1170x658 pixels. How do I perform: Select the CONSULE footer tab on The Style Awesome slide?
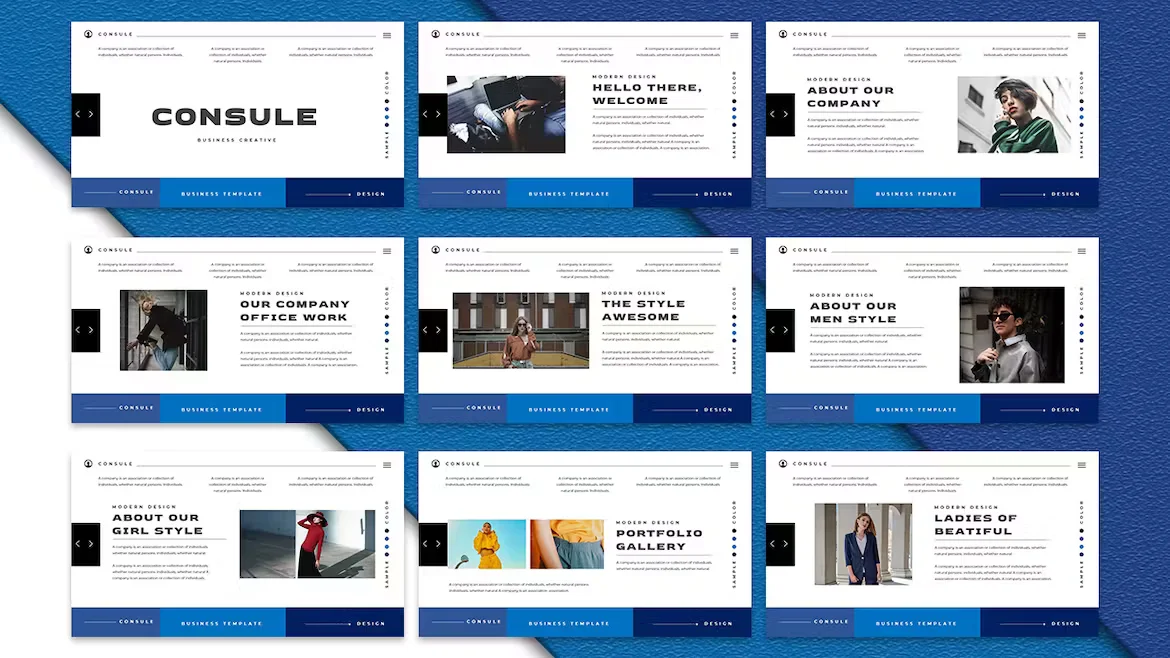pyautogui.click(x=483, y=408)
